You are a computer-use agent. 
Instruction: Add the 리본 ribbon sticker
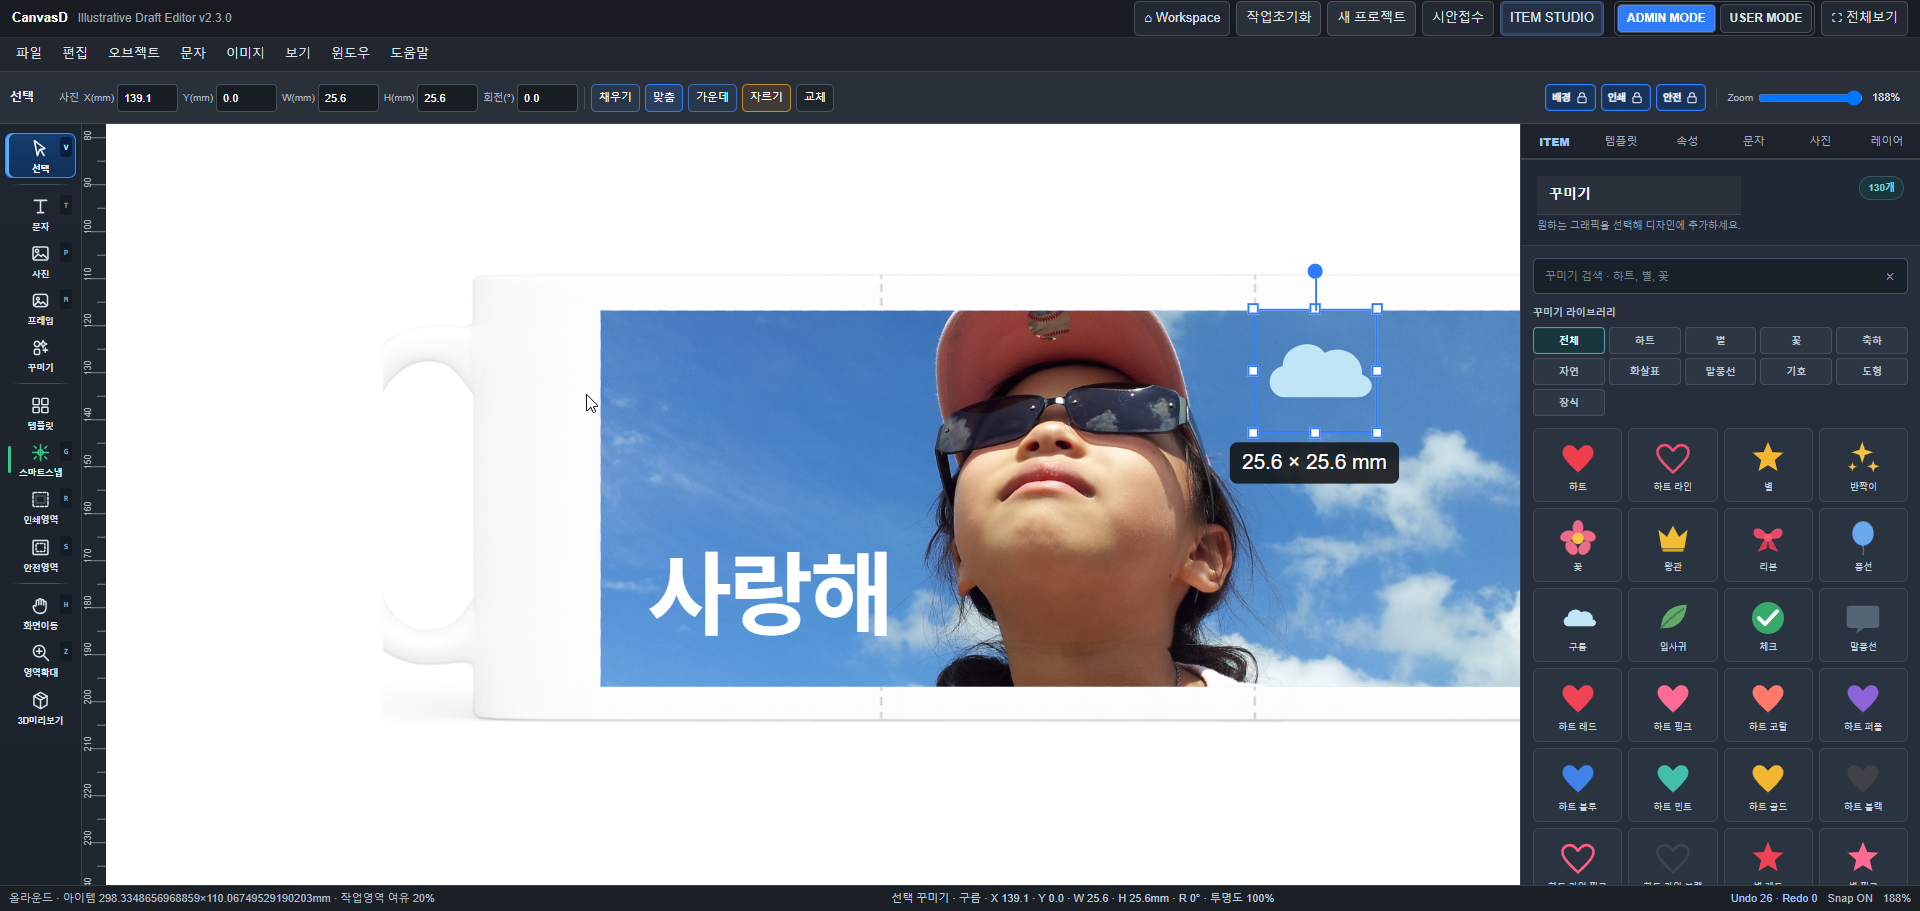point(1768,545)
